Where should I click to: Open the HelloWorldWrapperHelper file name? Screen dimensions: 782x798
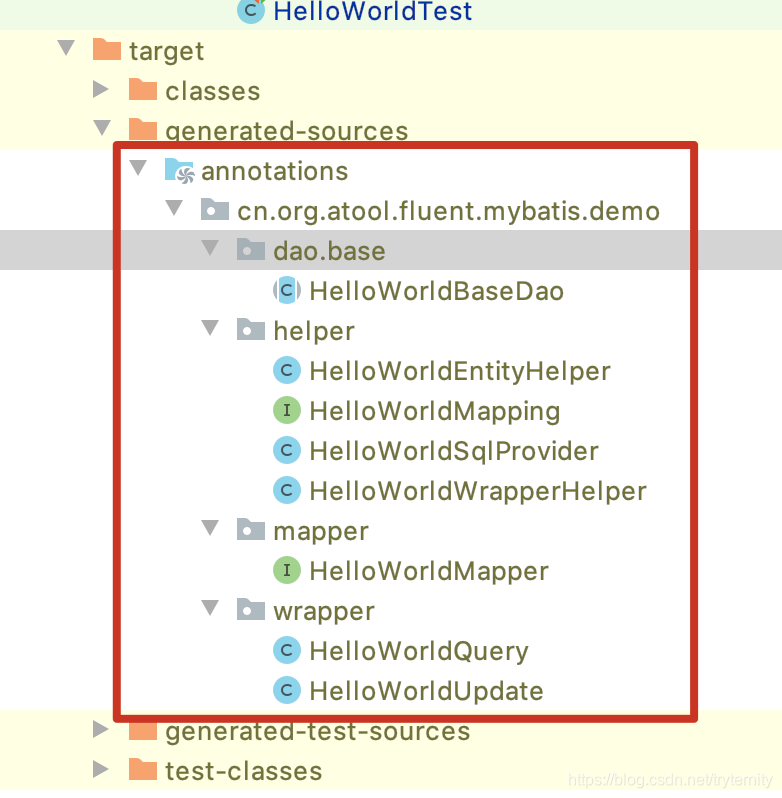478,491
